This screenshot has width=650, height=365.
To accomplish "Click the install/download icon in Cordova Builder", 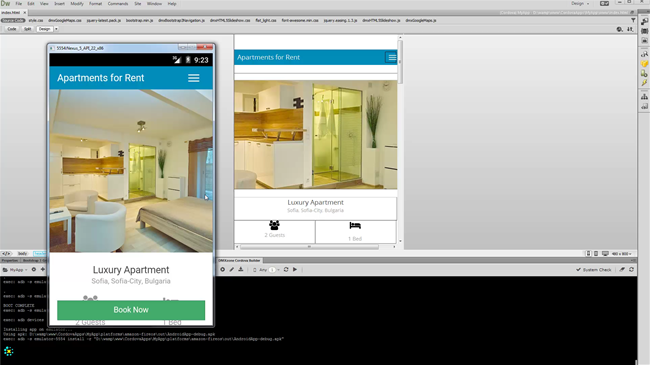I will pos(240,270).
